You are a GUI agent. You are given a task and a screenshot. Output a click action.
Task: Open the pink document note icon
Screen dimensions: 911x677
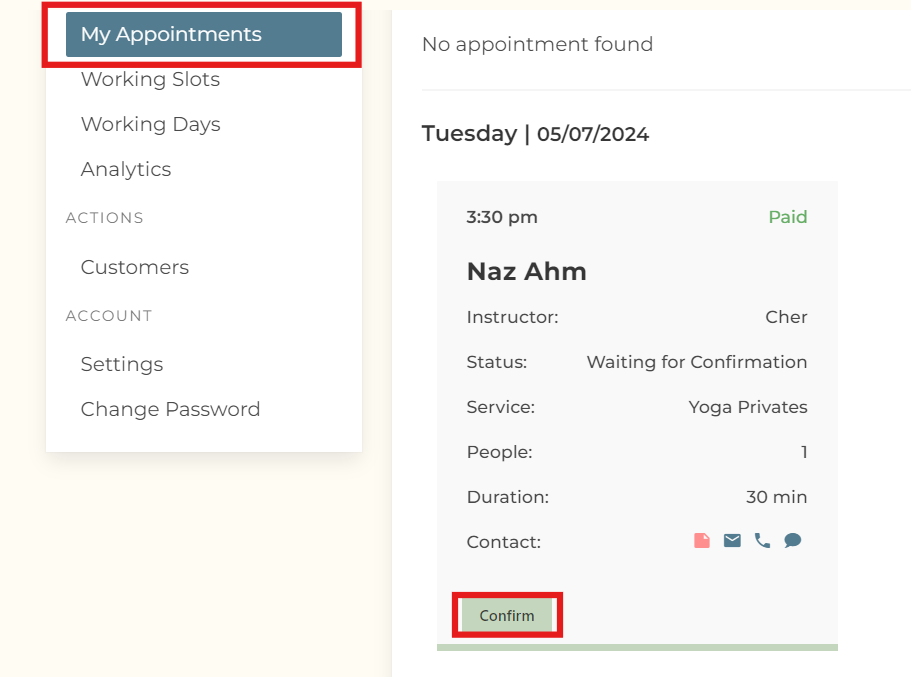pyautogui.click(x=702, y=541)
